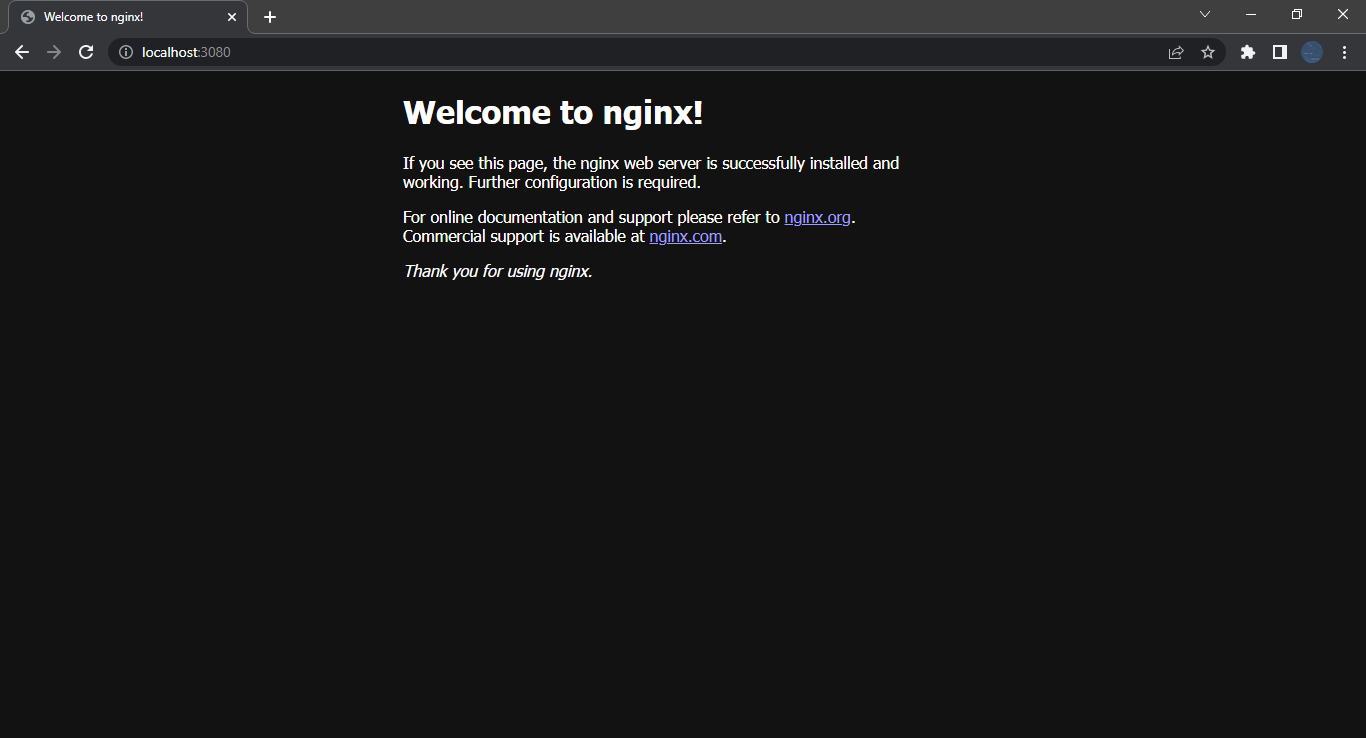Bookmark this tab with the star icon
This screenshot has height=738, width=1366.
click(x=1208, y=52)
